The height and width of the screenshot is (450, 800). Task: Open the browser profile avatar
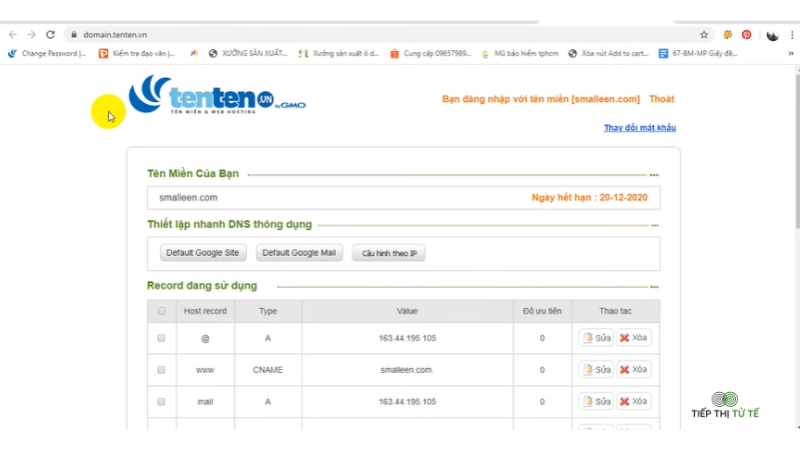click(772, 35)
